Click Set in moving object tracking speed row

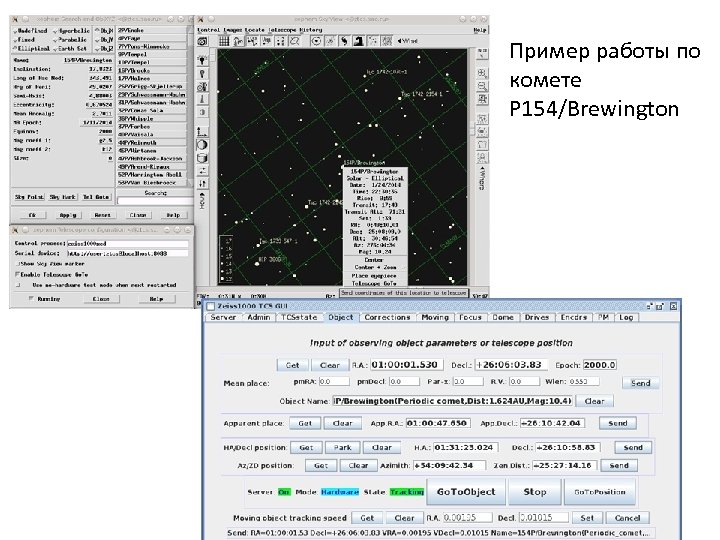[x=587, y=518]
